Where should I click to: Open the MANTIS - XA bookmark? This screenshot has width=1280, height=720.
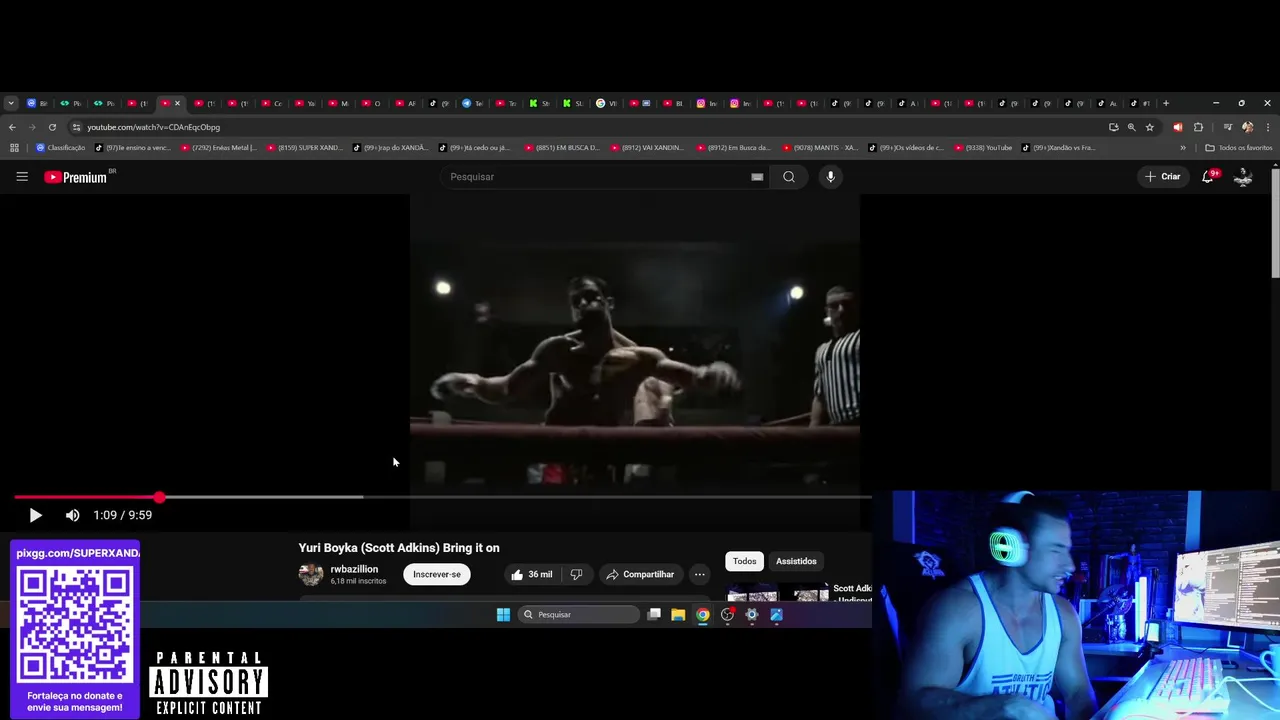click(821, 148)
